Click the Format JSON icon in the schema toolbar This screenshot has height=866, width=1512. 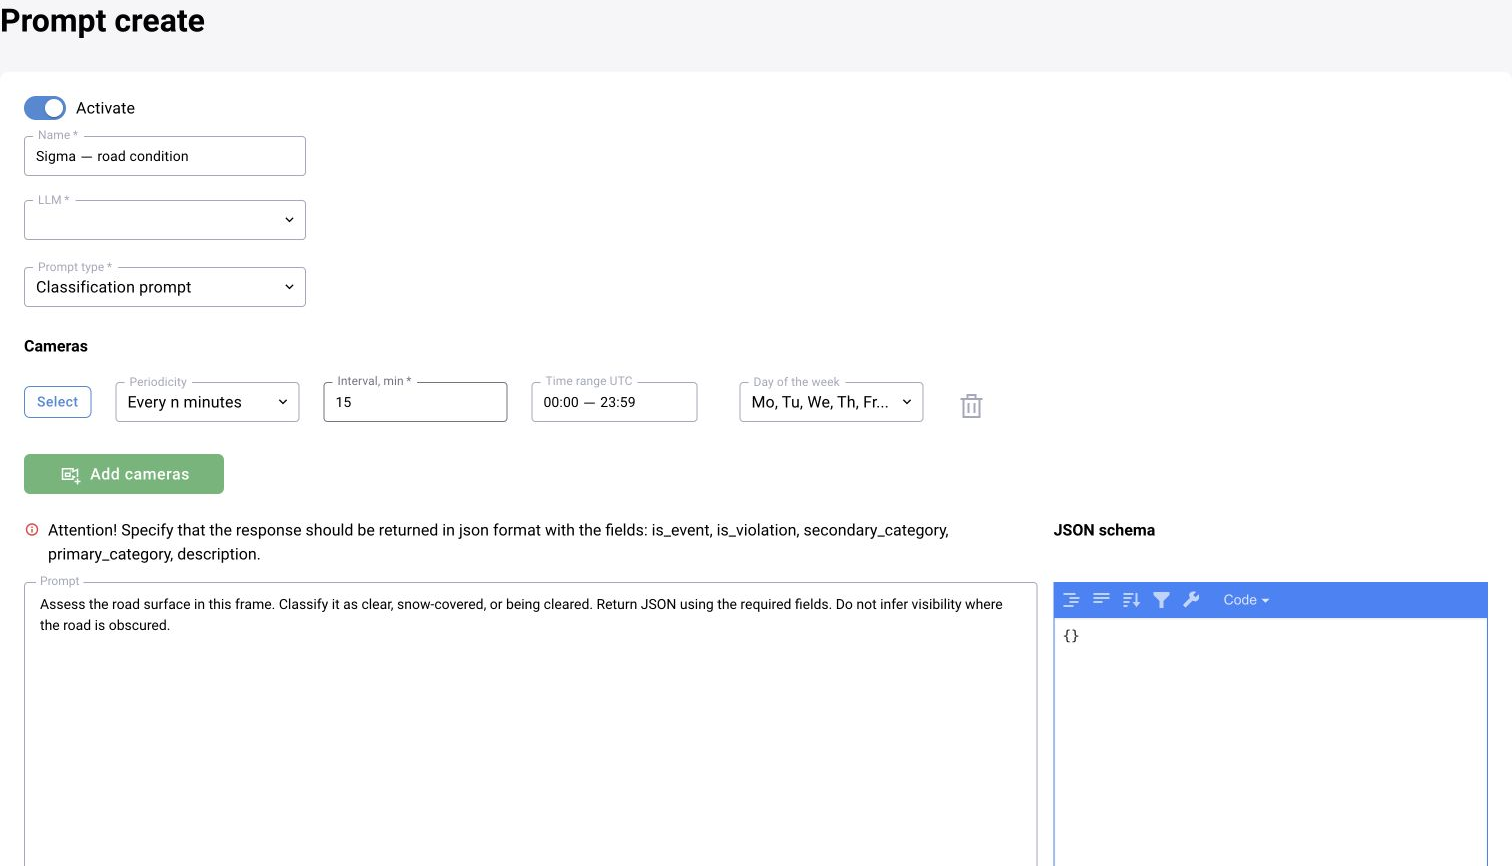click(x=1071, y=600)
